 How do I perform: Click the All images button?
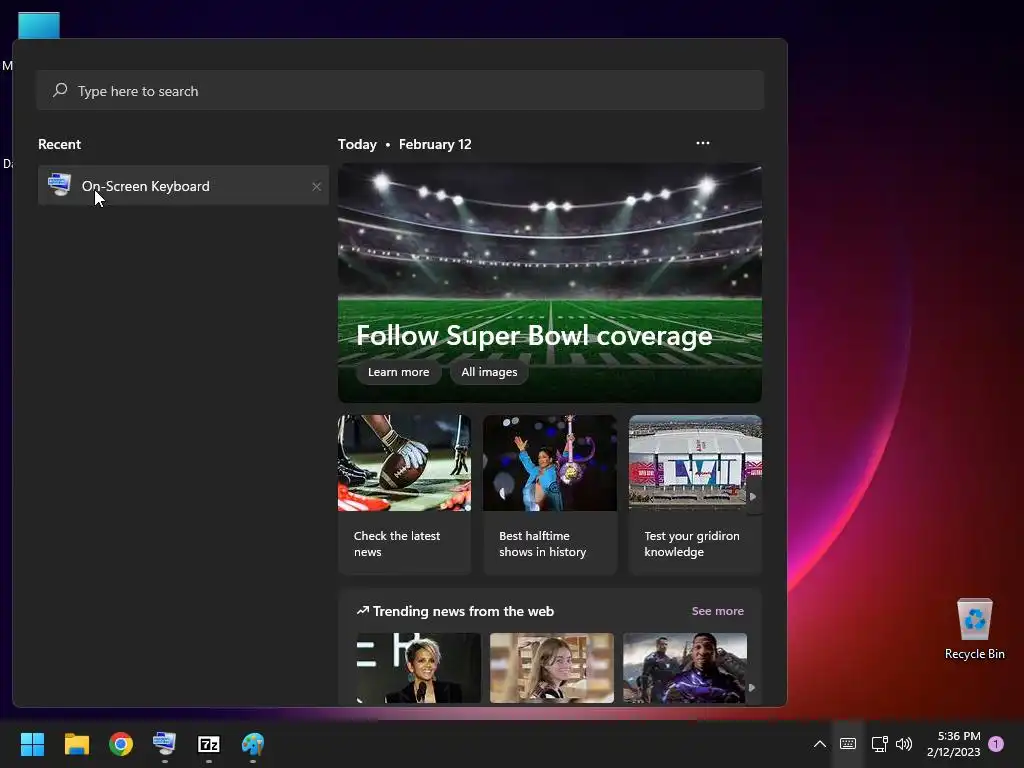tap(489, 372)
